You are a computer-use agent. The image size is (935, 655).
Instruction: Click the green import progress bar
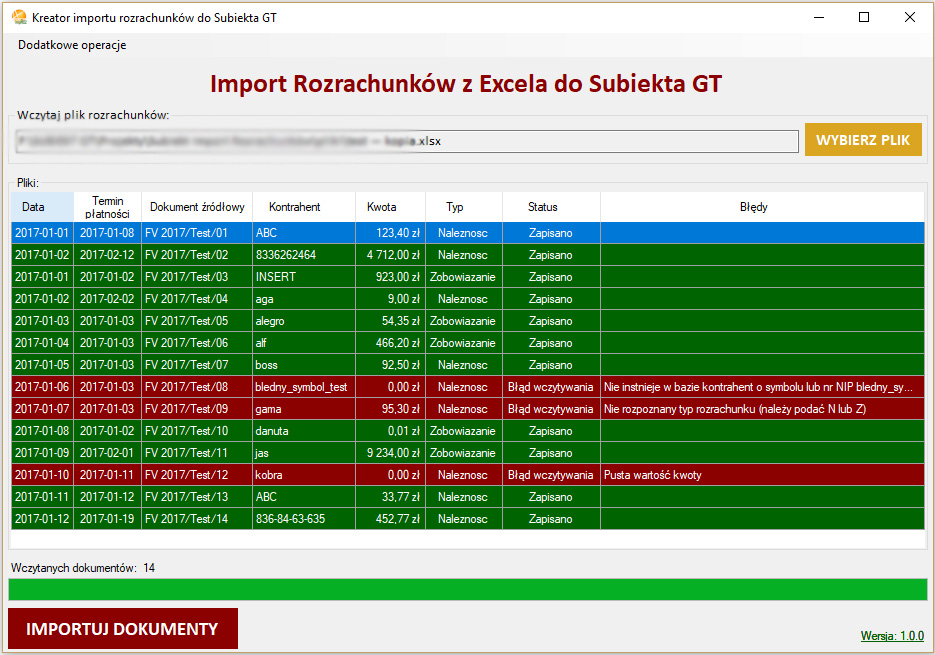tap(467, 589)
